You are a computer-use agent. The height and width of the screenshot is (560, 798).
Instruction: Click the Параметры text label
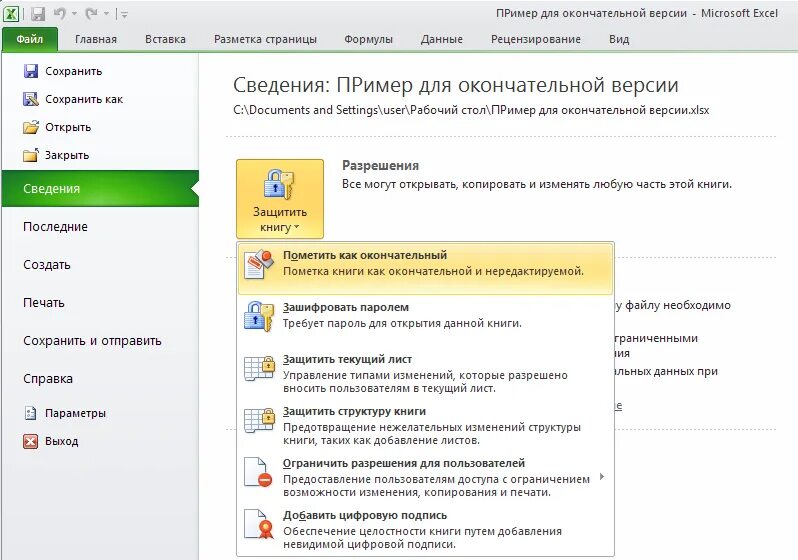(75, 413)
